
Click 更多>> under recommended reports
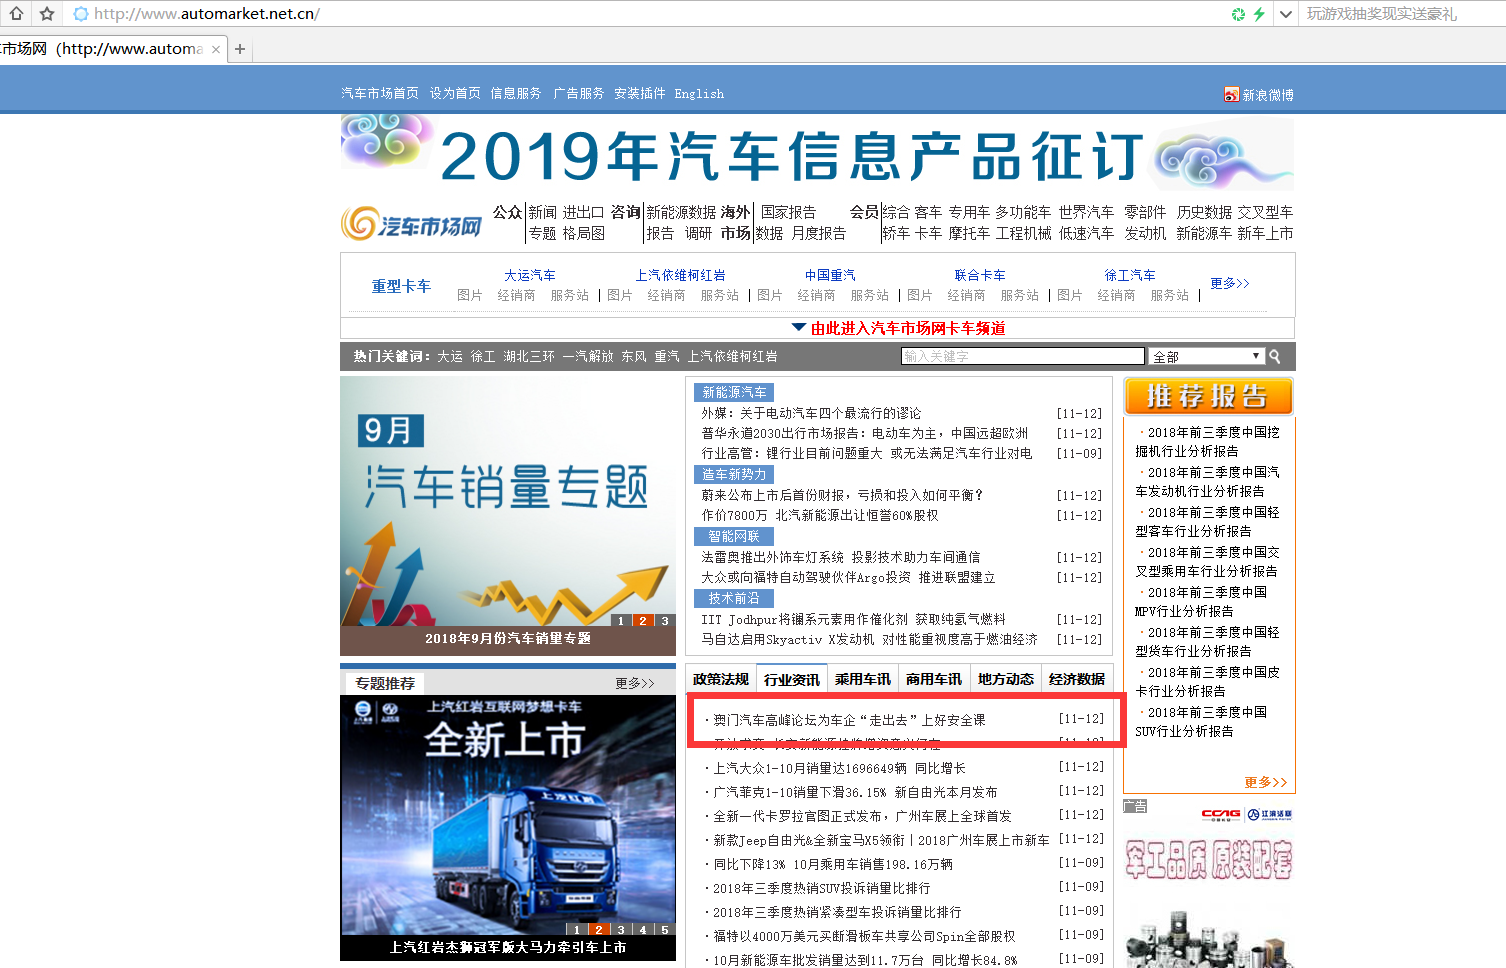pyautogui.click(x=1265, y=782)
